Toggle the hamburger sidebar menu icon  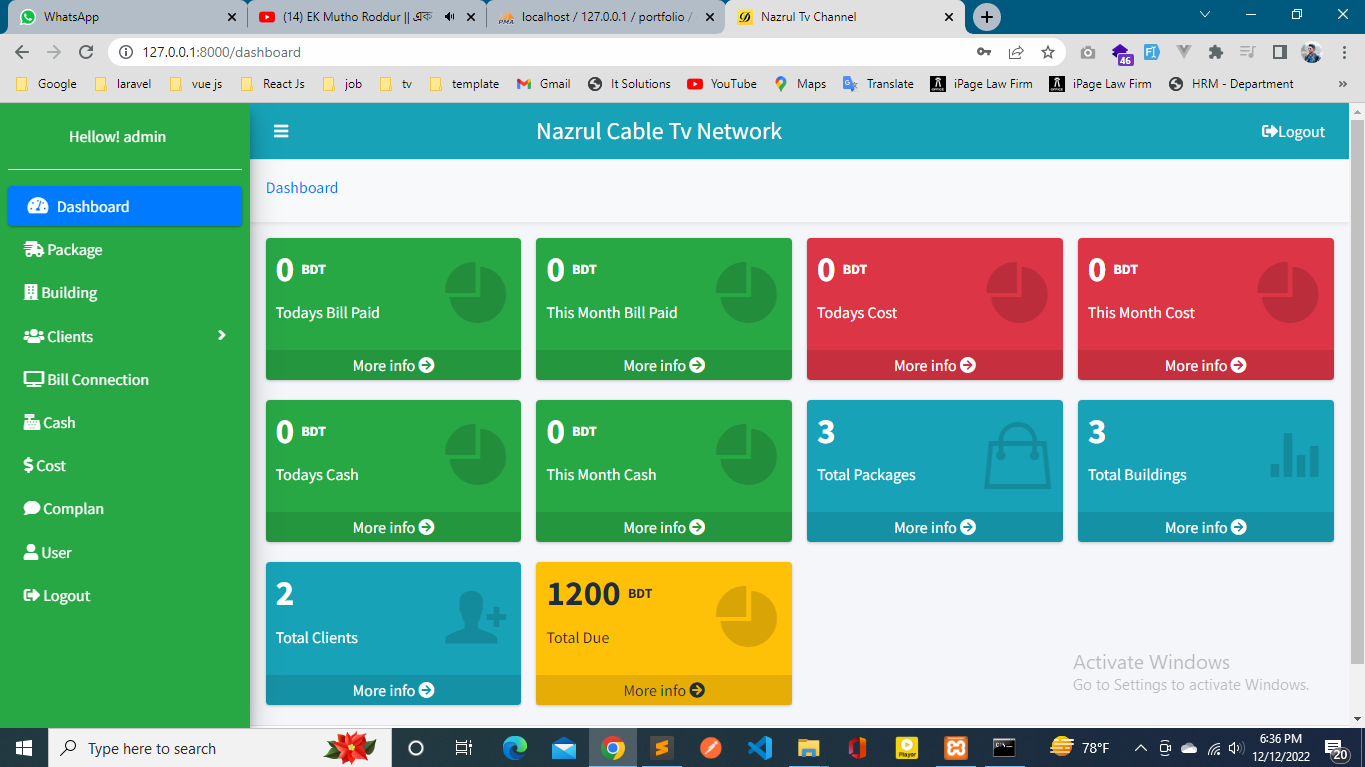[281, 131]
